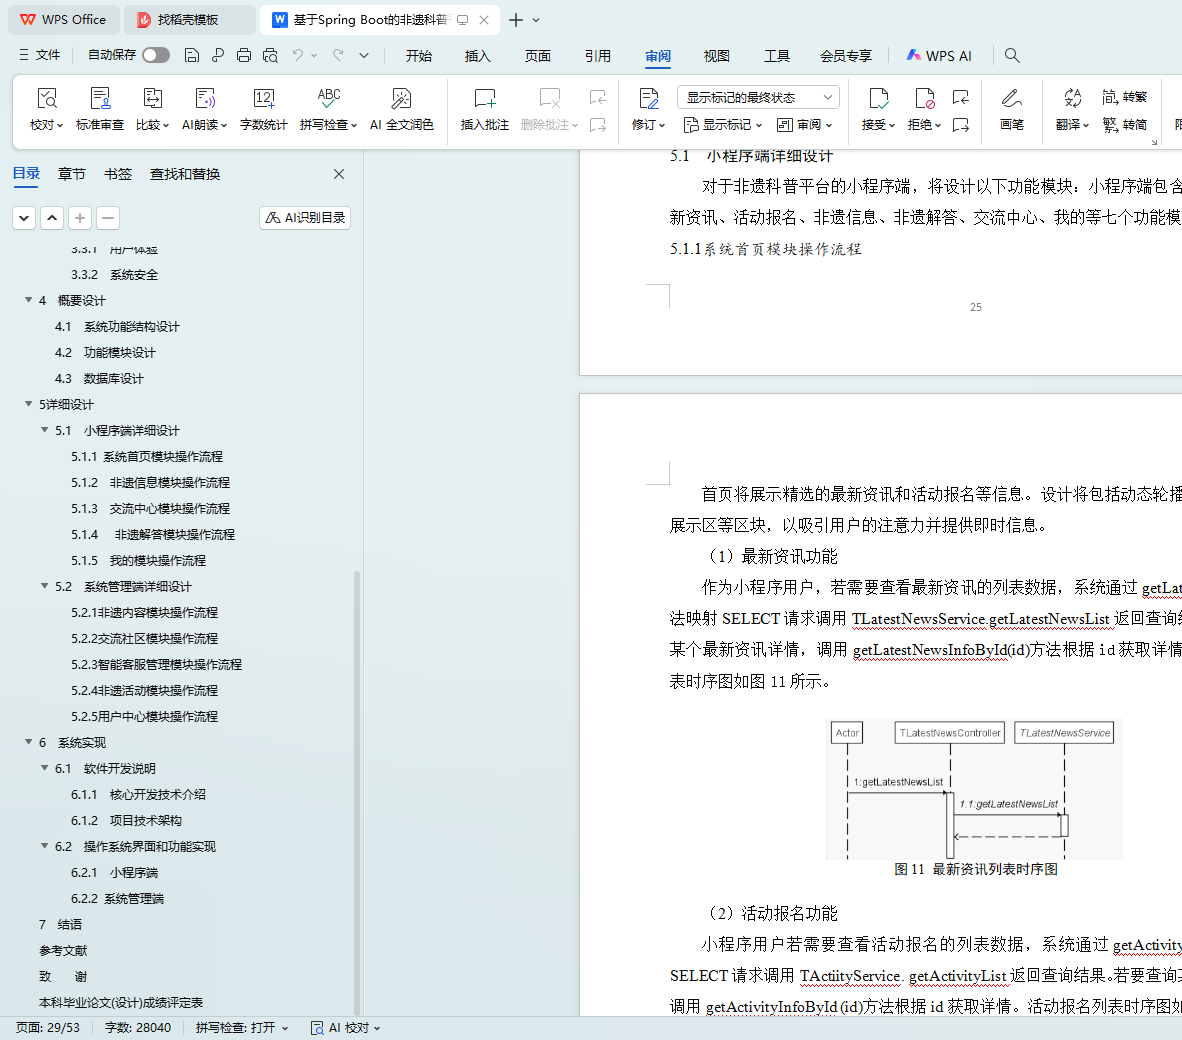Toggle the 自动保存 autosave switch
Image resolution: width=1182 pixels, height=1040 pixels.
coord(156,55)
